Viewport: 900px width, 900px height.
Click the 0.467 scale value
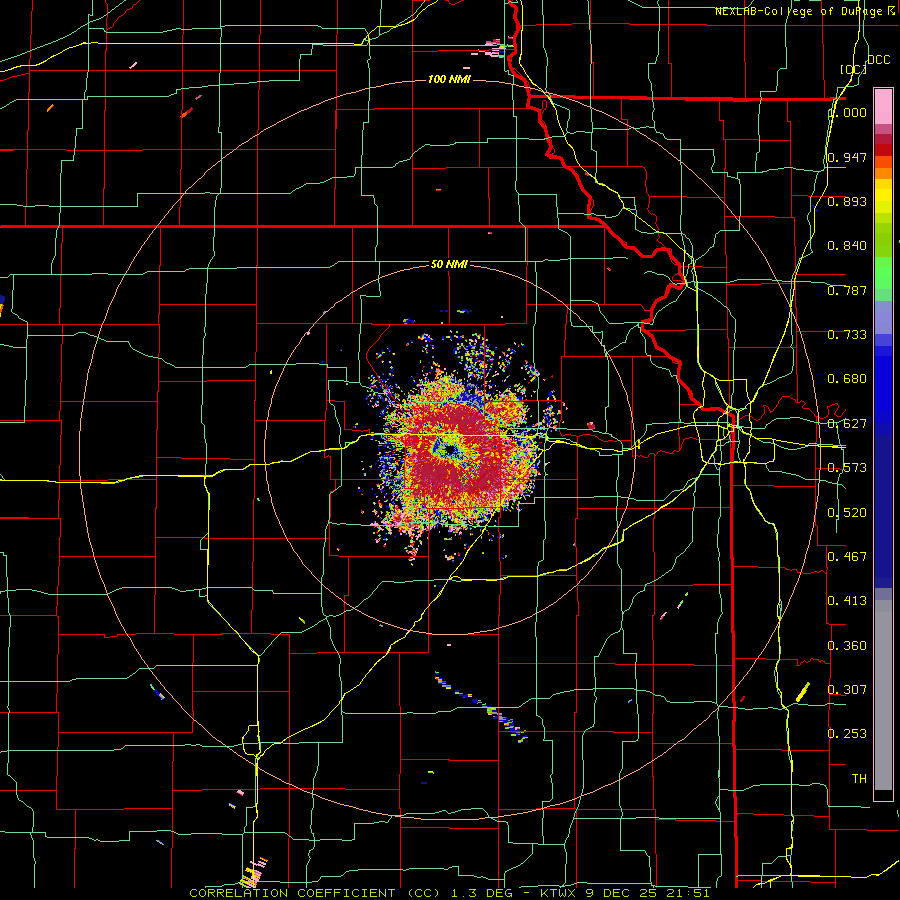847,557
